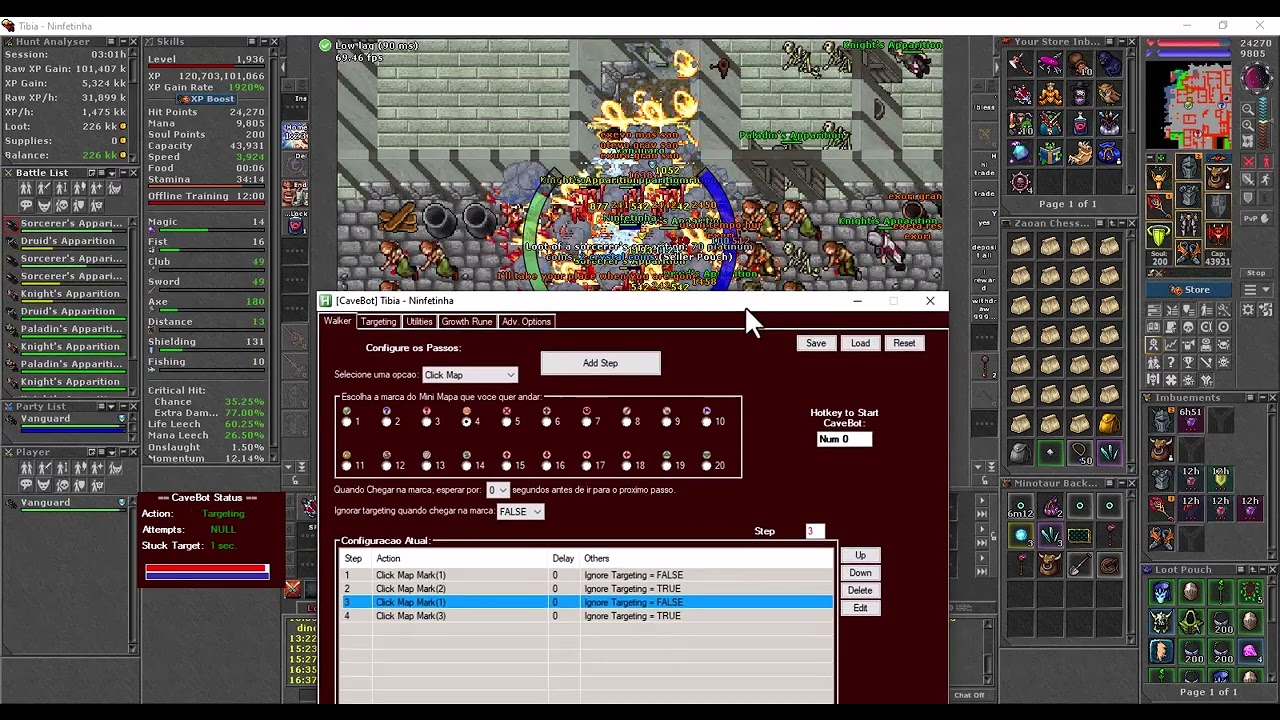Open the in-game Store button
Image resolution: width=1280 pixels, height=720 pixels.
click(x=1188, y=289)
